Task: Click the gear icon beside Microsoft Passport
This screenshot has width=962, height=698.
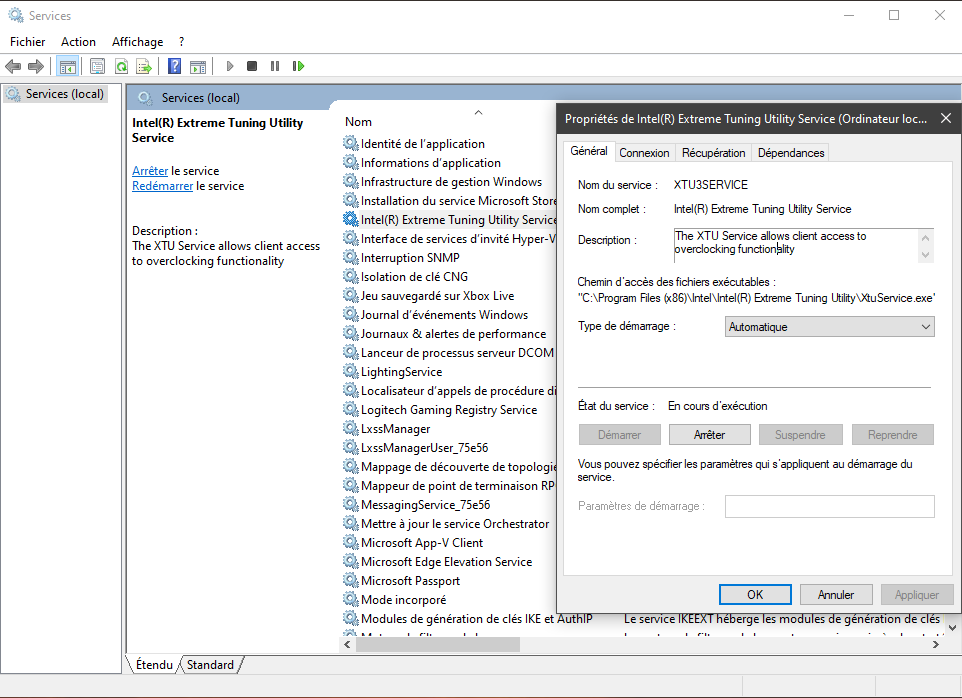Action: (350, 580)
